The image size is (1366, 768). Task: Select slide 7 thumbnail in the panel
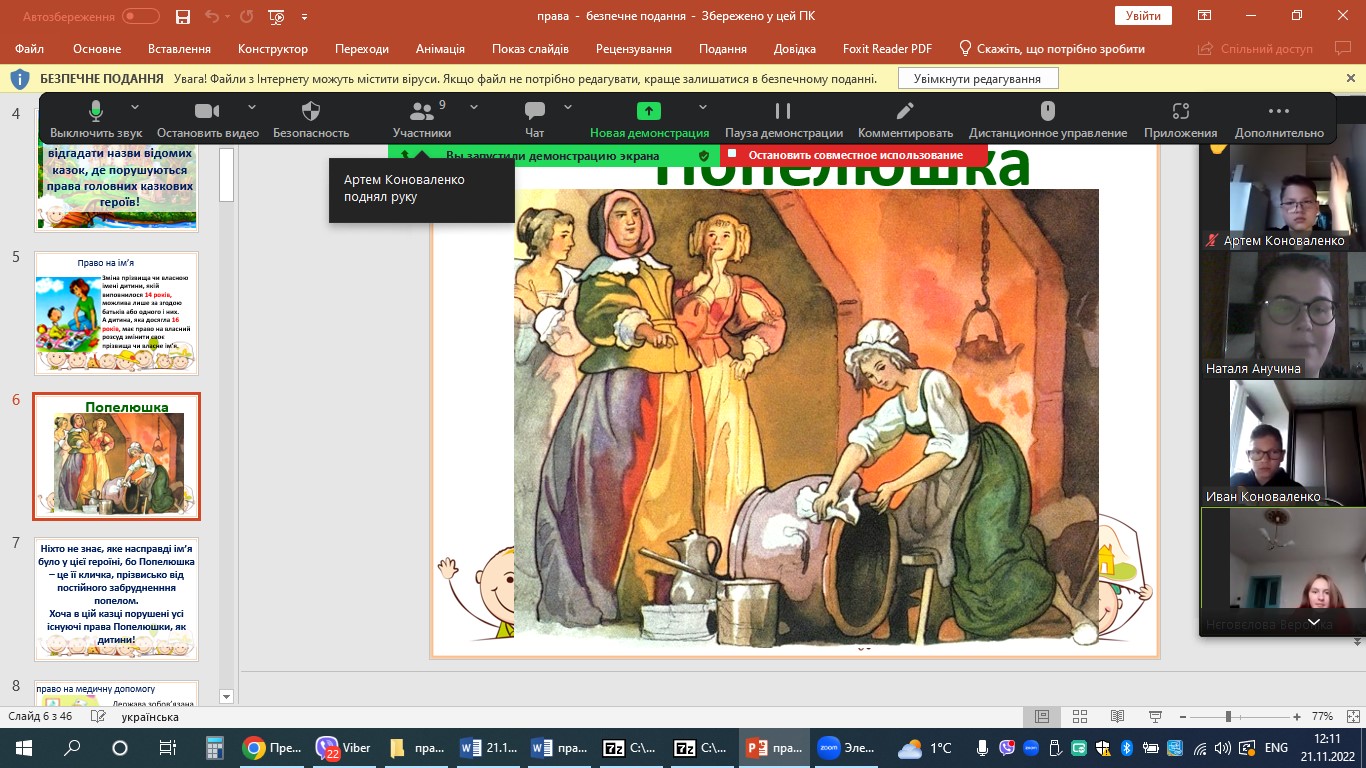coord(116,599)
